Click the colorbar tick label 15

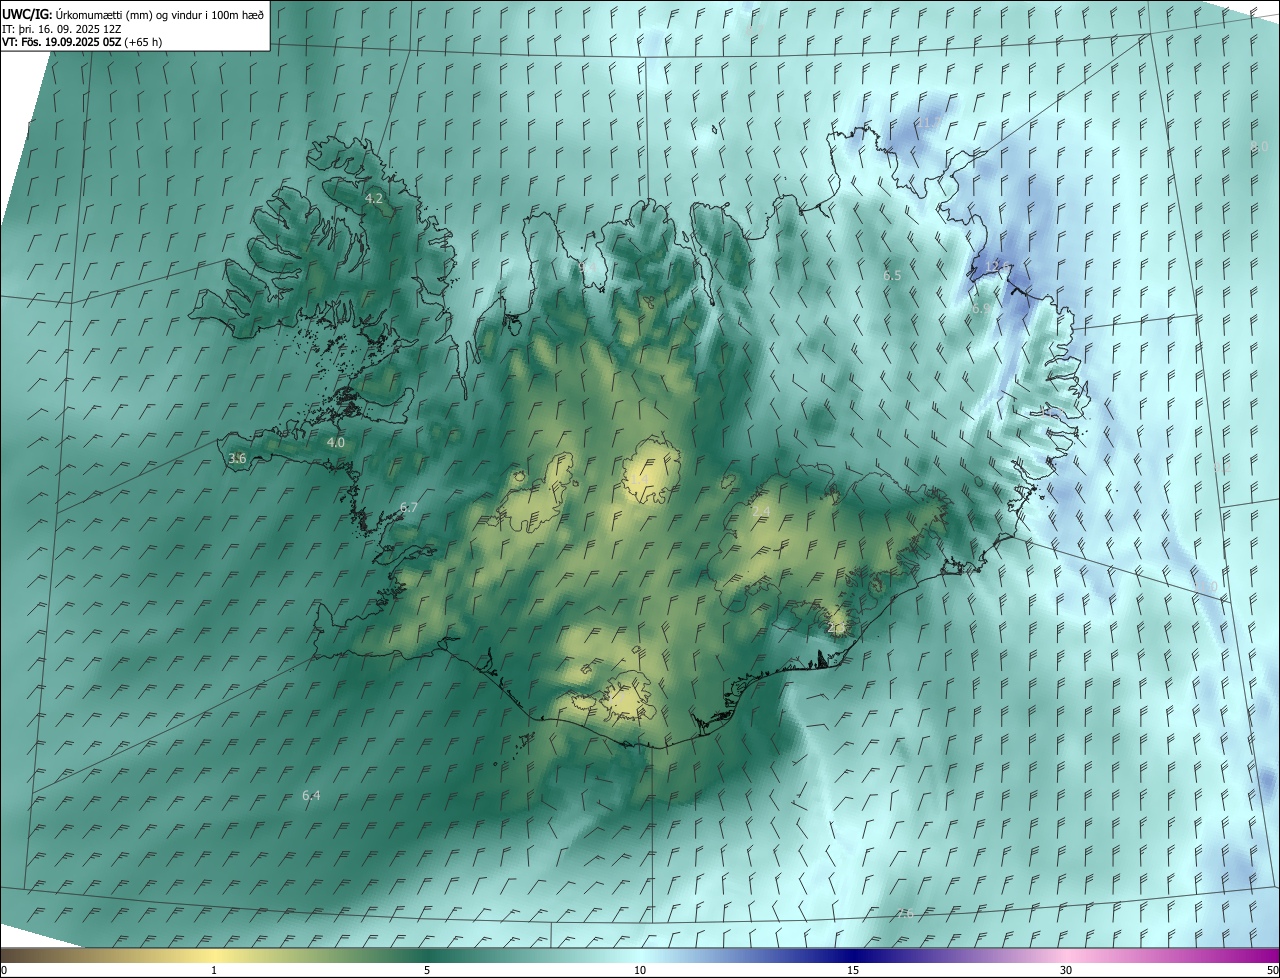pyautogui.click(x=853, y=970)
